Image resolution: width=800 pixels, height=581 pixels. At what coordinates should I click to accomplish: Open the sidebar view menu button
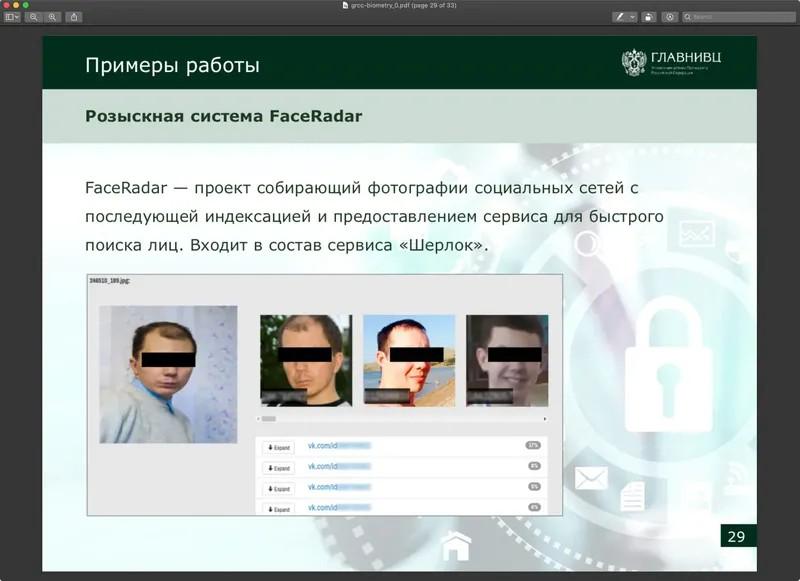12,17
